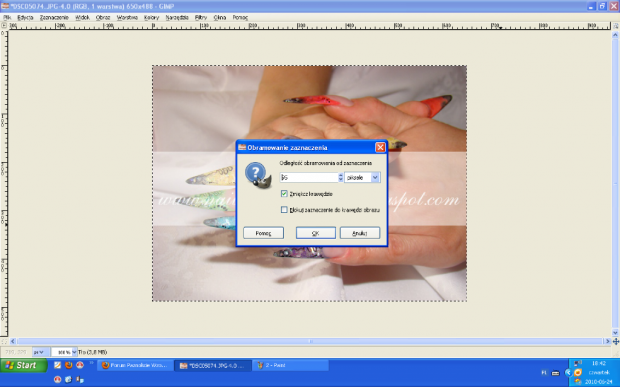Open the px unit dropdown in status bar

41,352
